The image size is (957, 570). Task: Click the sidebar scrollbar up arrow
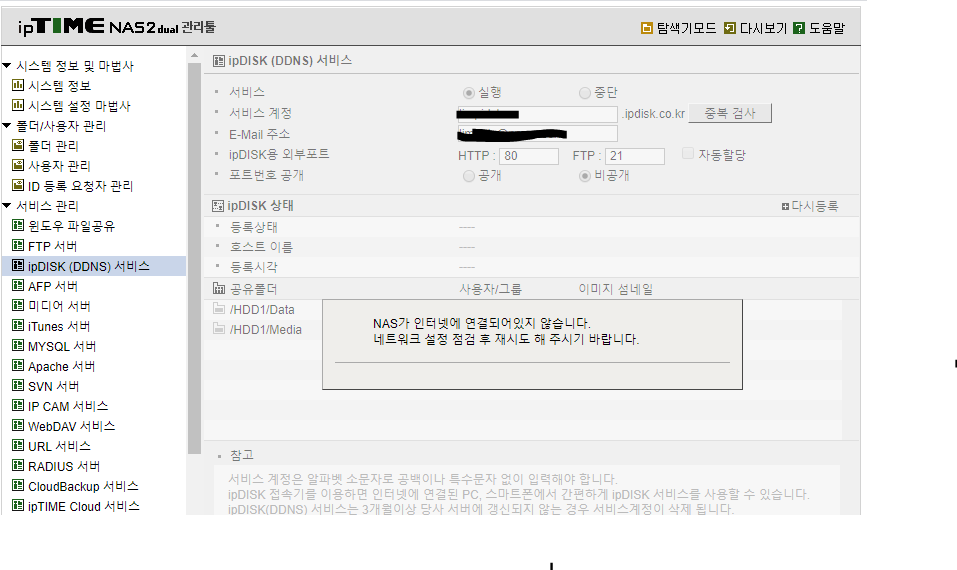coord(195,56)
